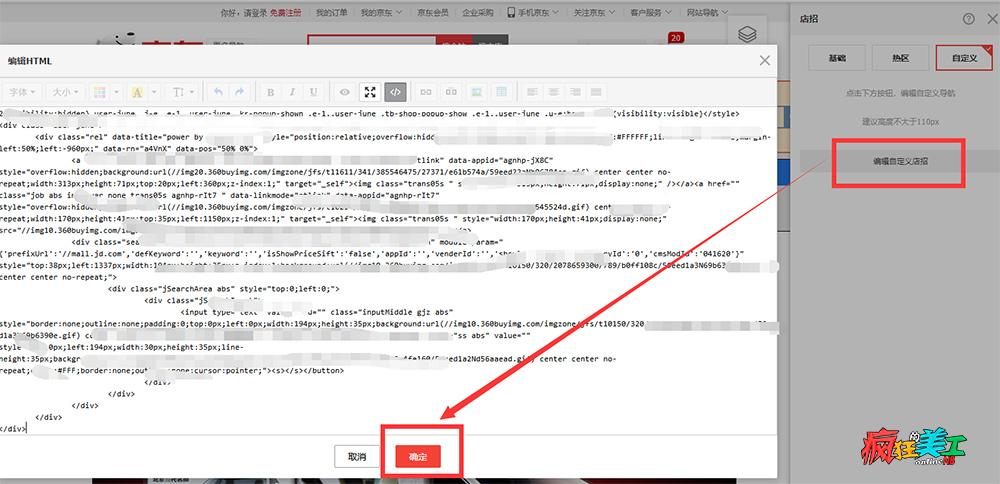Switch to the 基础 tab in 店招 panel

(837, 57)
